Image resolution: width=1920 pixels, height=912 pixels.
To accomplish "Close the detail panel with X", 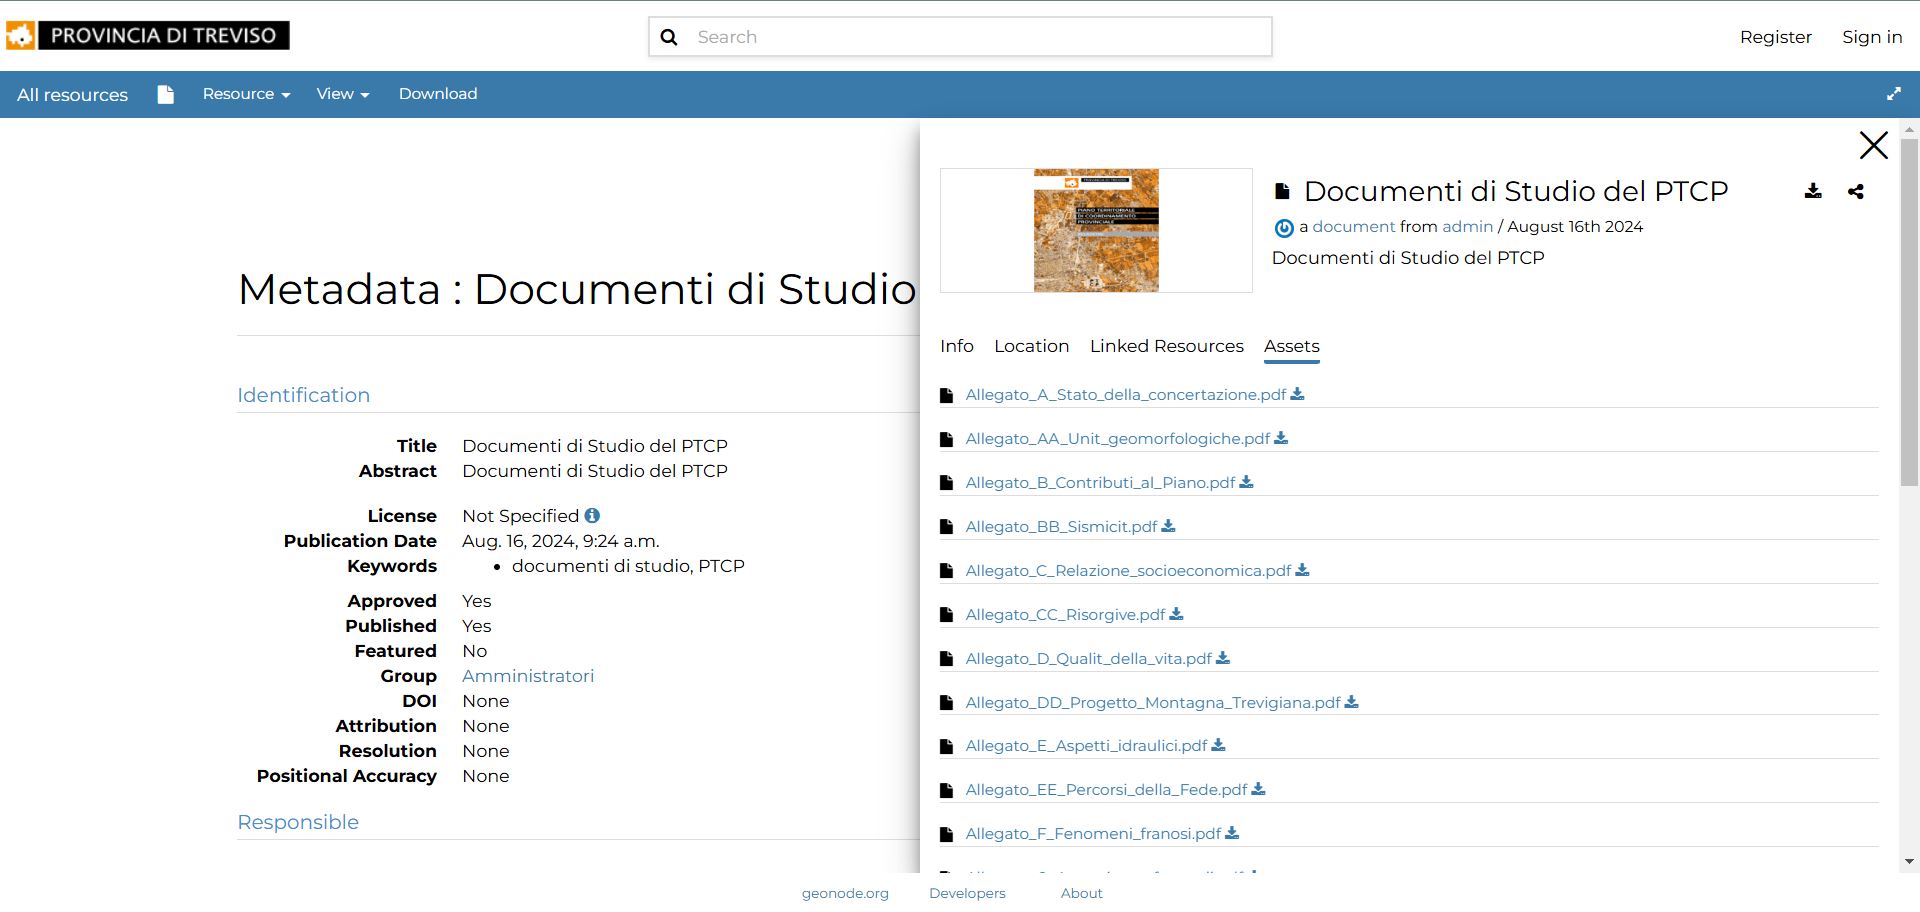I will 1873,145.
